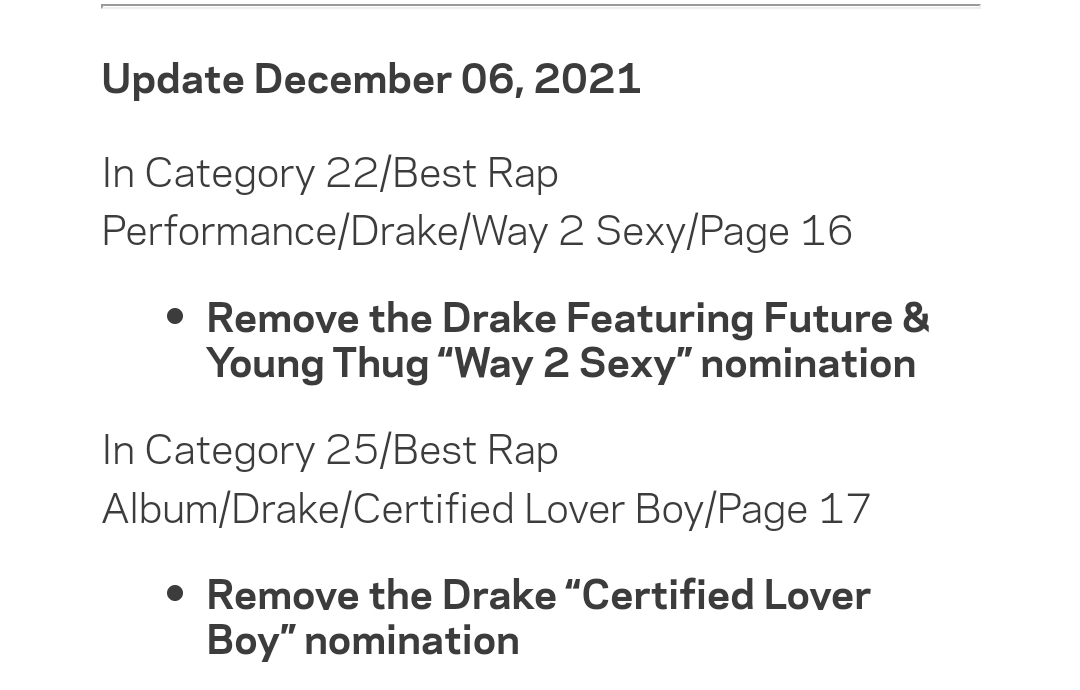The width and height of the screenshot is (1080, 690).
Task: Click "nomination" after the "Way 2 Sexy" title
Action: (808, 364)
